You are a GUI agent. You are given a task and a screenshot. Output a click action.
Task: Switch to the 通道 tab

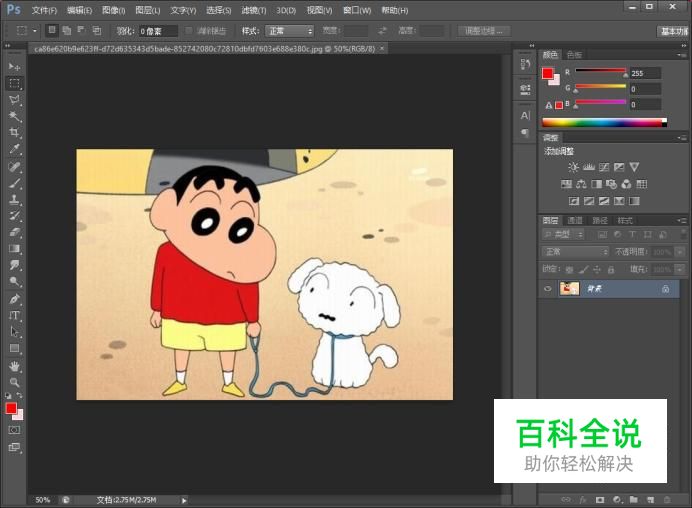tap(575, 220)
